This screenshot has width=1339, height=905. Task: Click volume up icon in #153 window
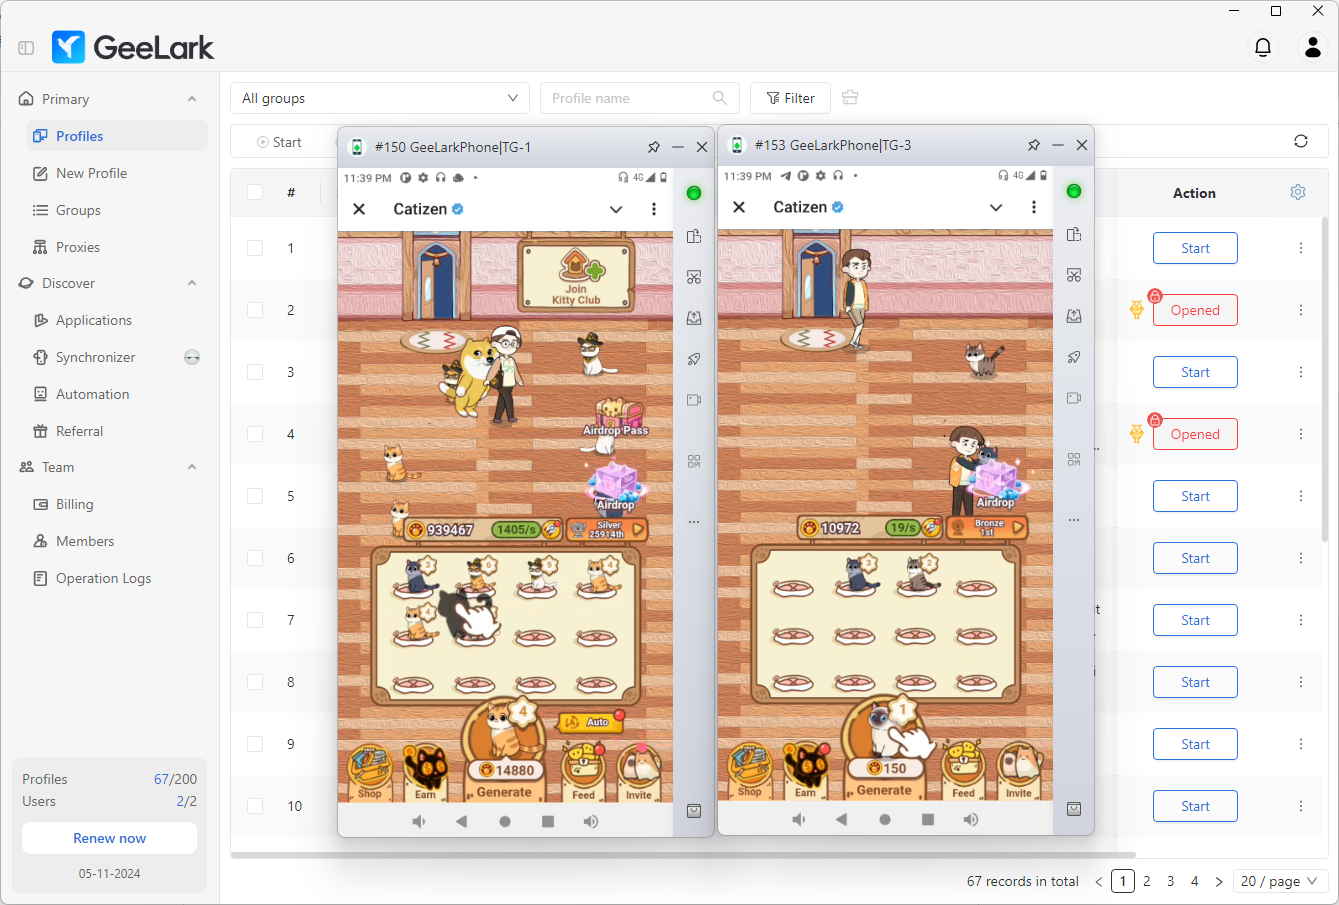971,819
